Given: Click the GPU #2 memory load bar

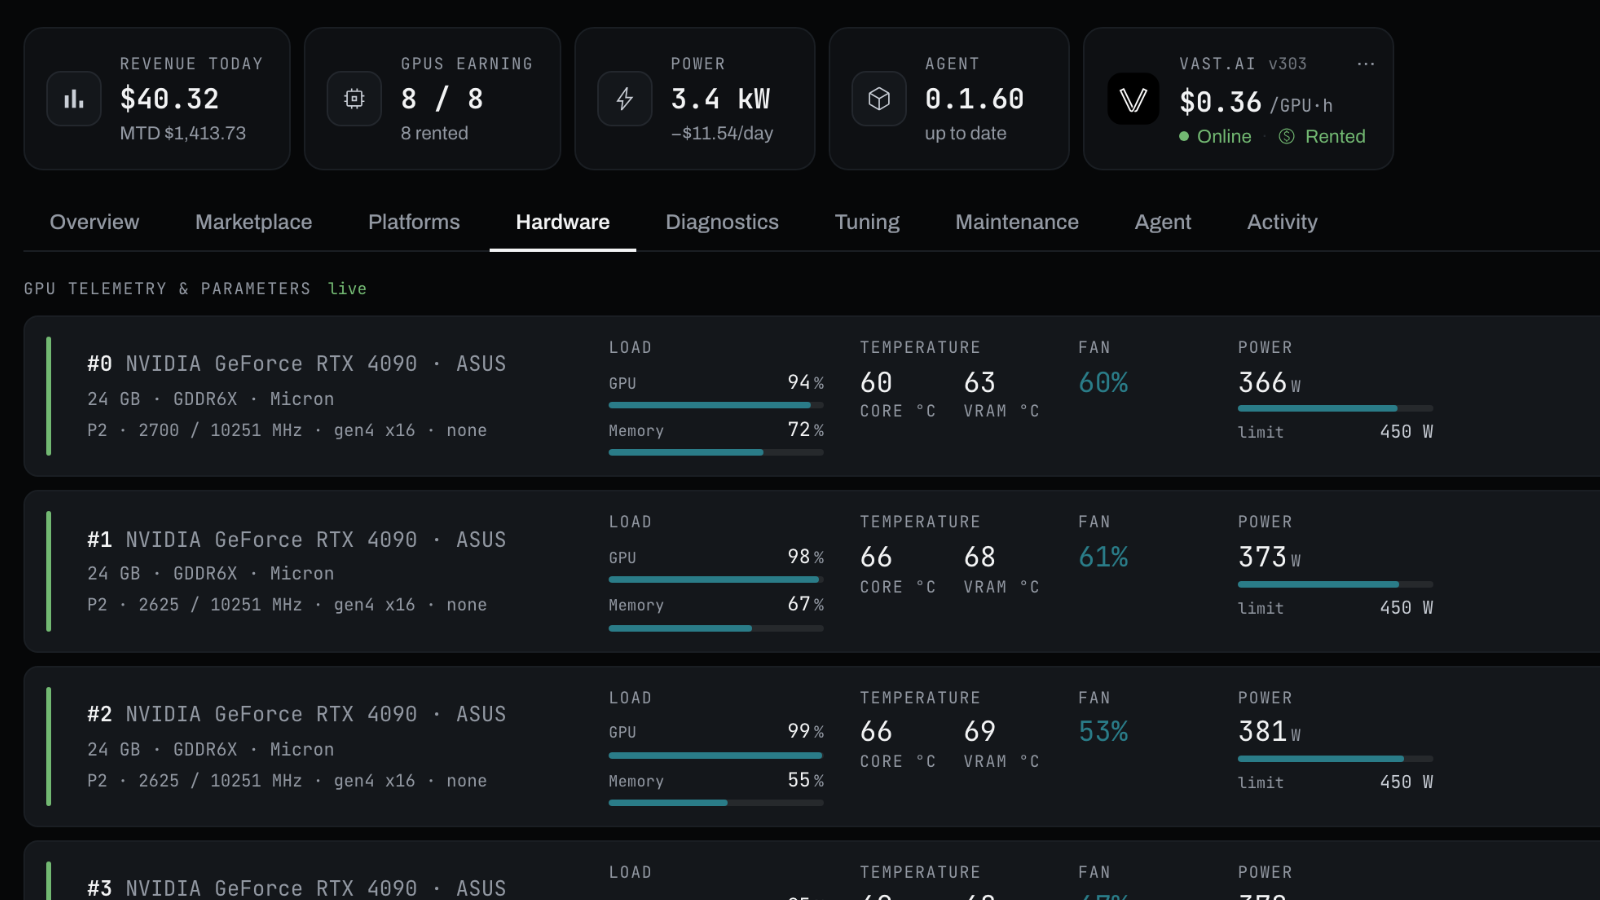Looking at the screenshot, I should pos(716,803).
